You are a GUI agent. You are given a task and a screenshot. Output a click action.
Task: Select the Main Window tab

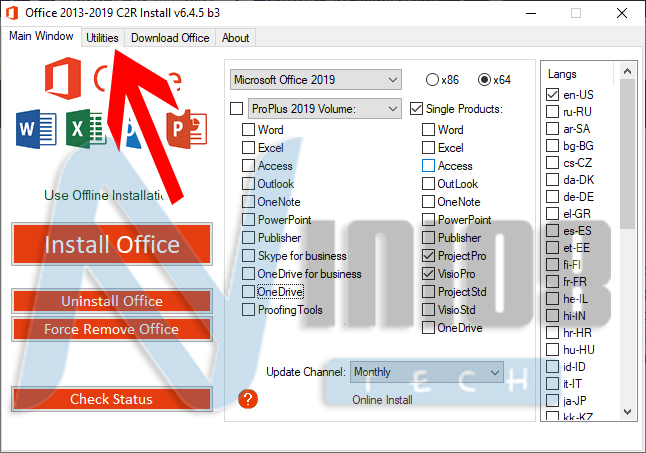41,36
